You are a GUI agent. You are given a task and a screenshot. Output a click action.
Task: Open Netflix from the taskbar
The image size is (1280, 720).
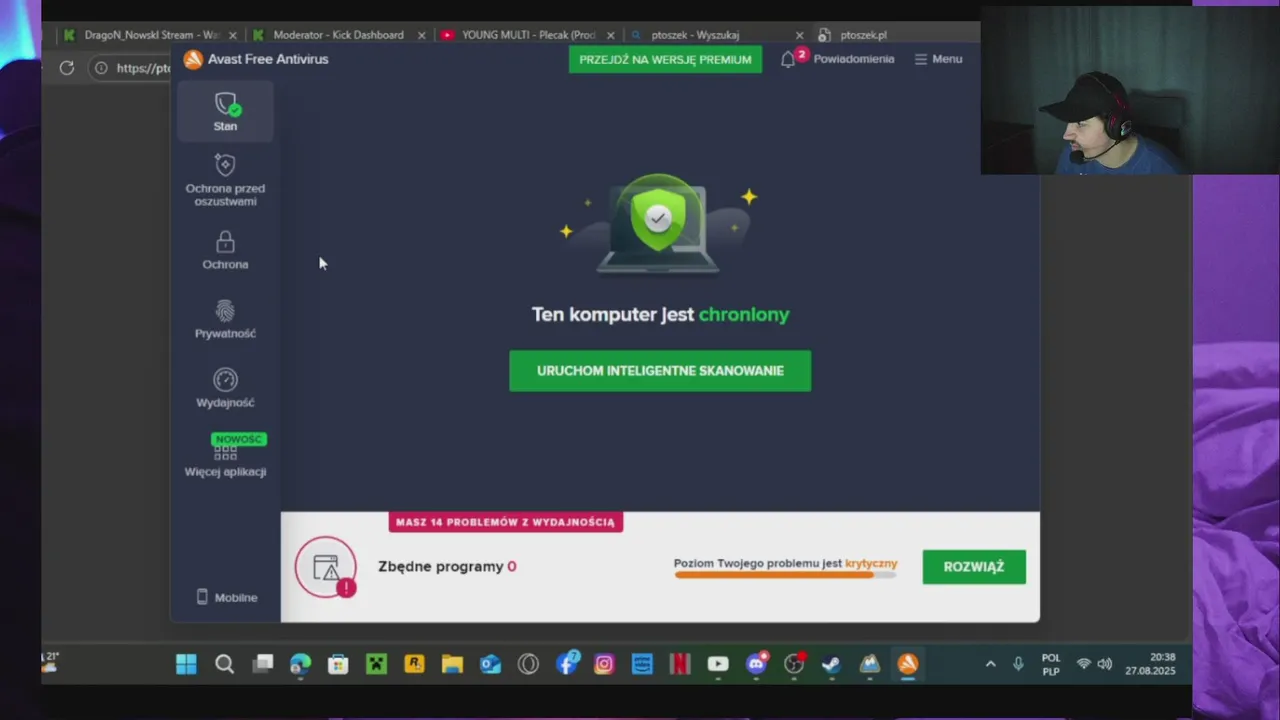(x=680, y=664)
